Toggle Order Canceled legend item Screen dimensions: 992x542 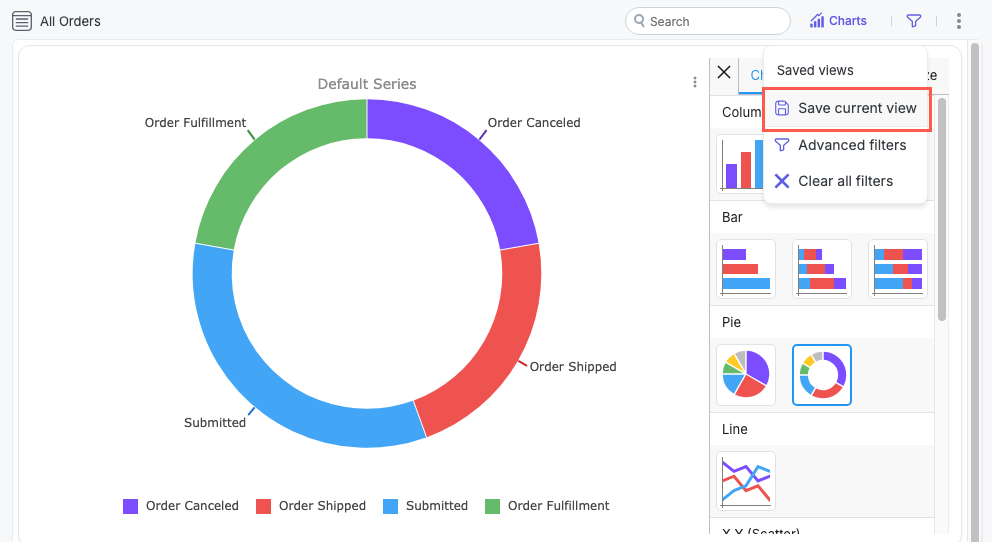pyautogui.click(x=182, y=506)
